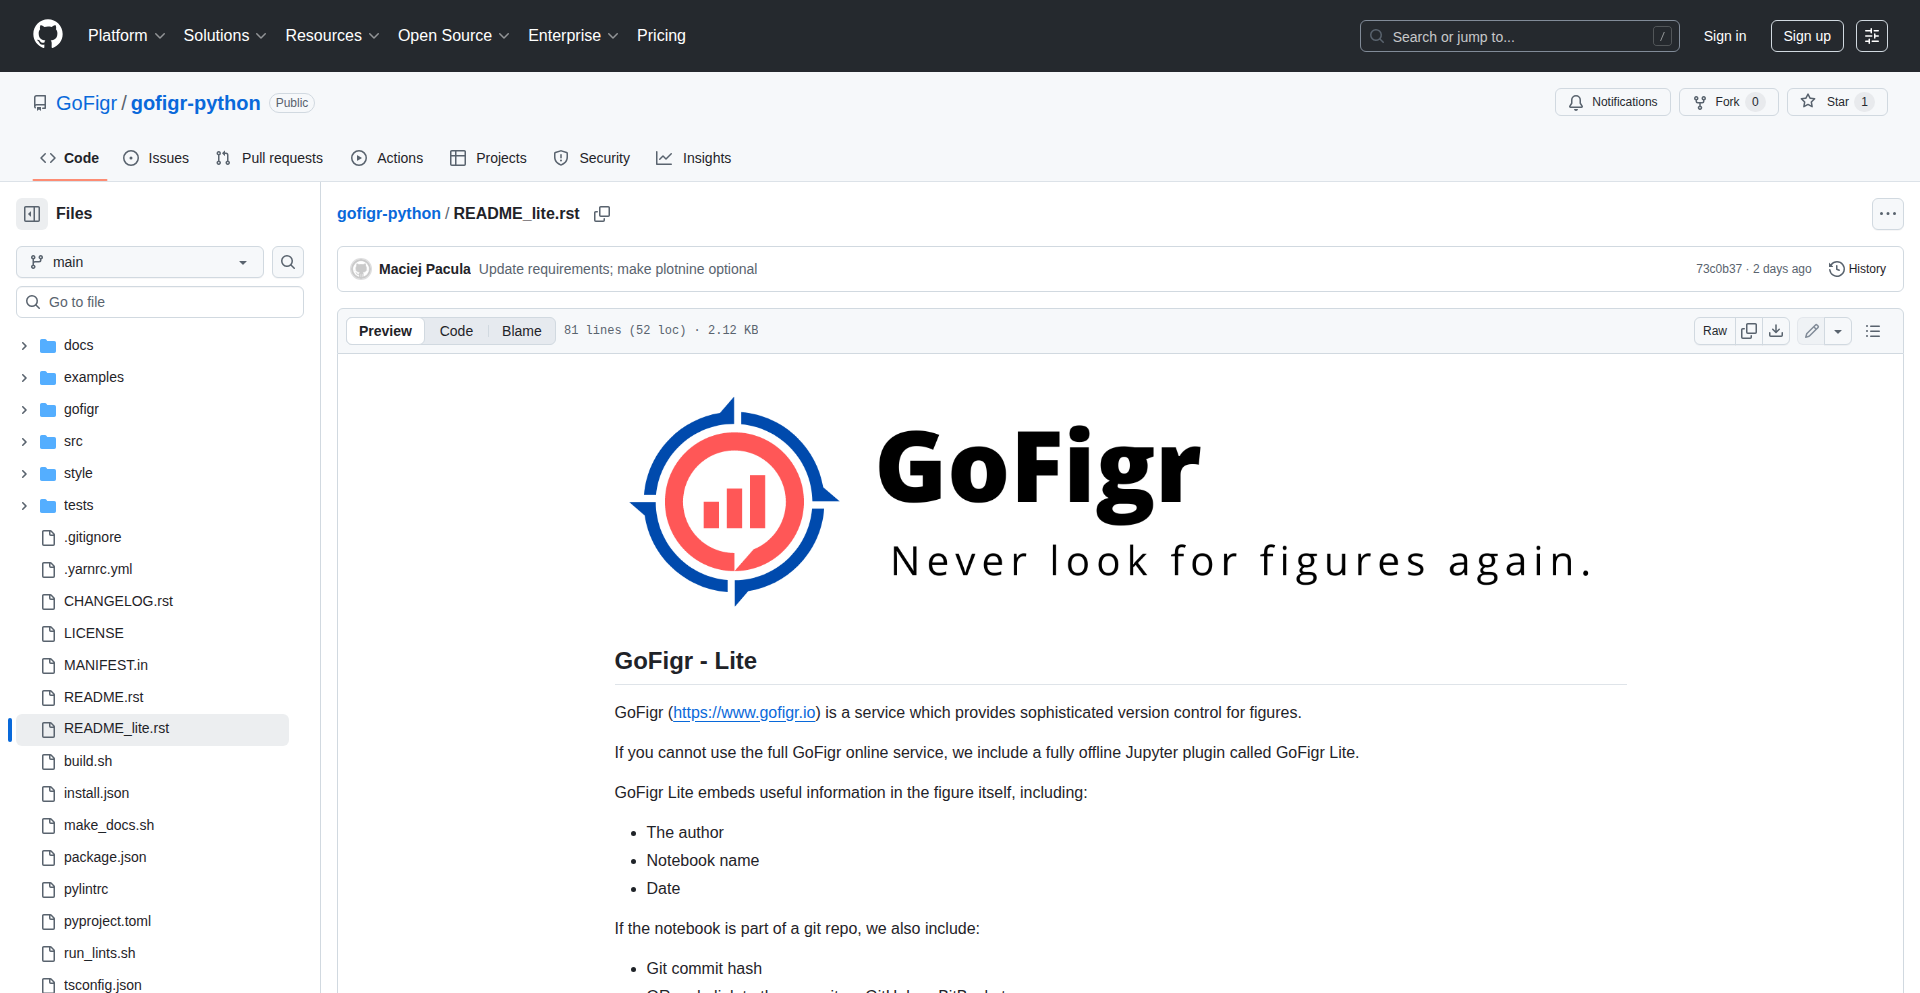Select the Preview file view
Image resolution: width=1920 pixels, height=993 pixels.
tap(385, 331)
